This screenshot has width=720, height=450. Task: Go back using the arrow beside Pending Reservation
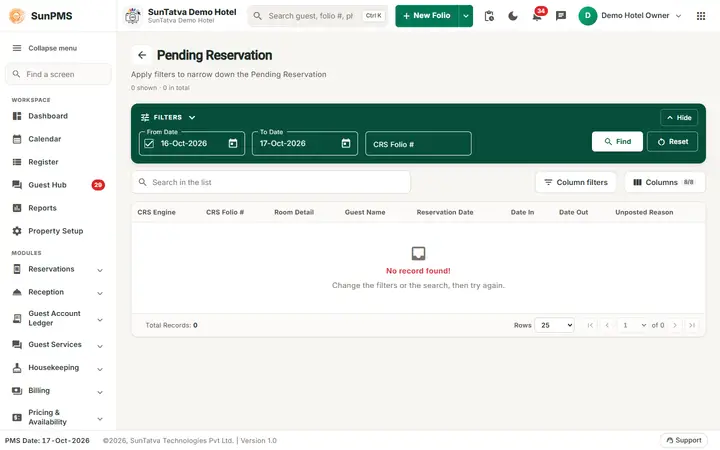coord(142,55)
